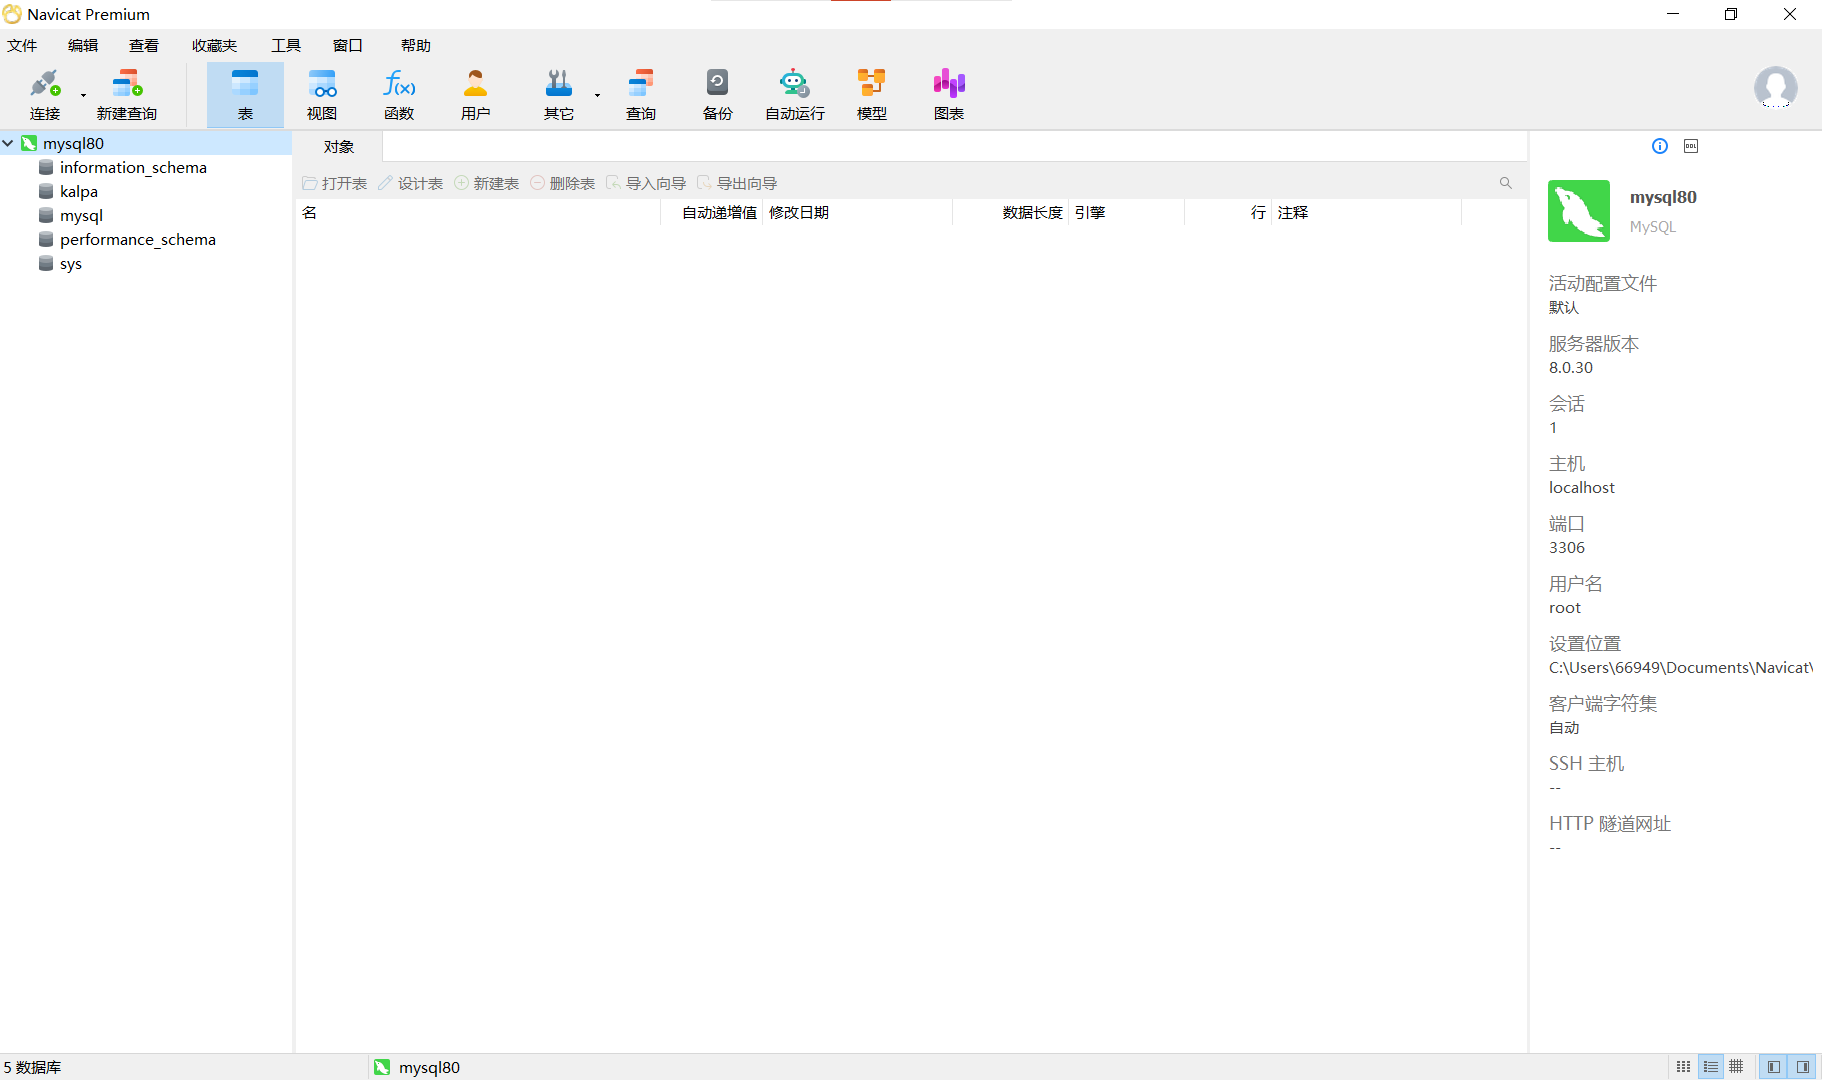Screen dimensions: 1822x1080
Task: Click the settings location path C:\Users\66949
Action: 1680,667
